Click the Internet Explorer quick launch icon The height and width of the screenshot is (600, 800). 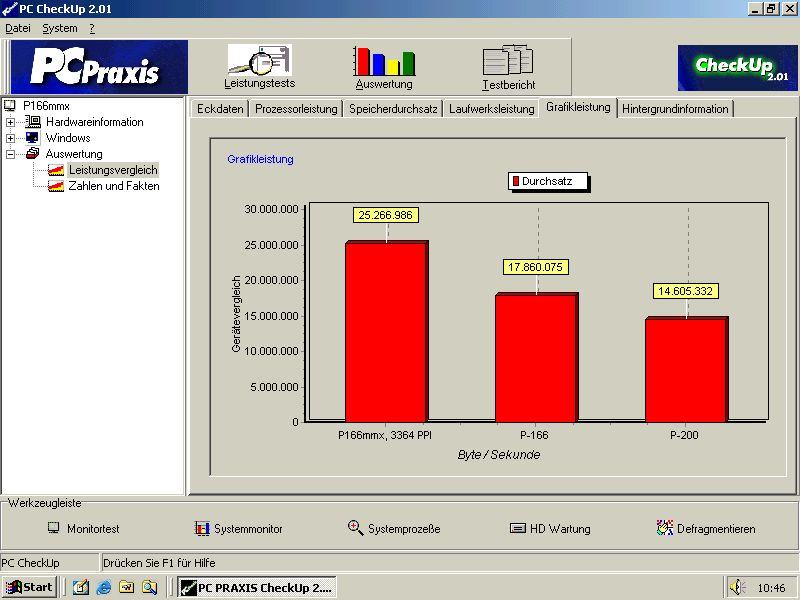click(104, 587)
